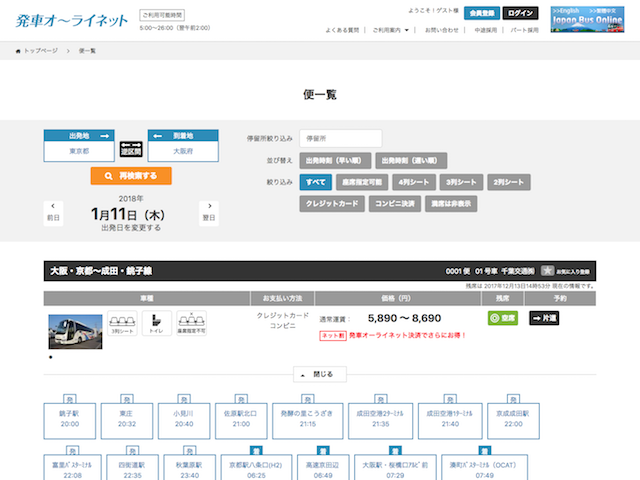Click the star favorite registration icon
Image resolution: width=640 pixels, height=480 pixels.
pyautogui.click(x=547, y=271)
